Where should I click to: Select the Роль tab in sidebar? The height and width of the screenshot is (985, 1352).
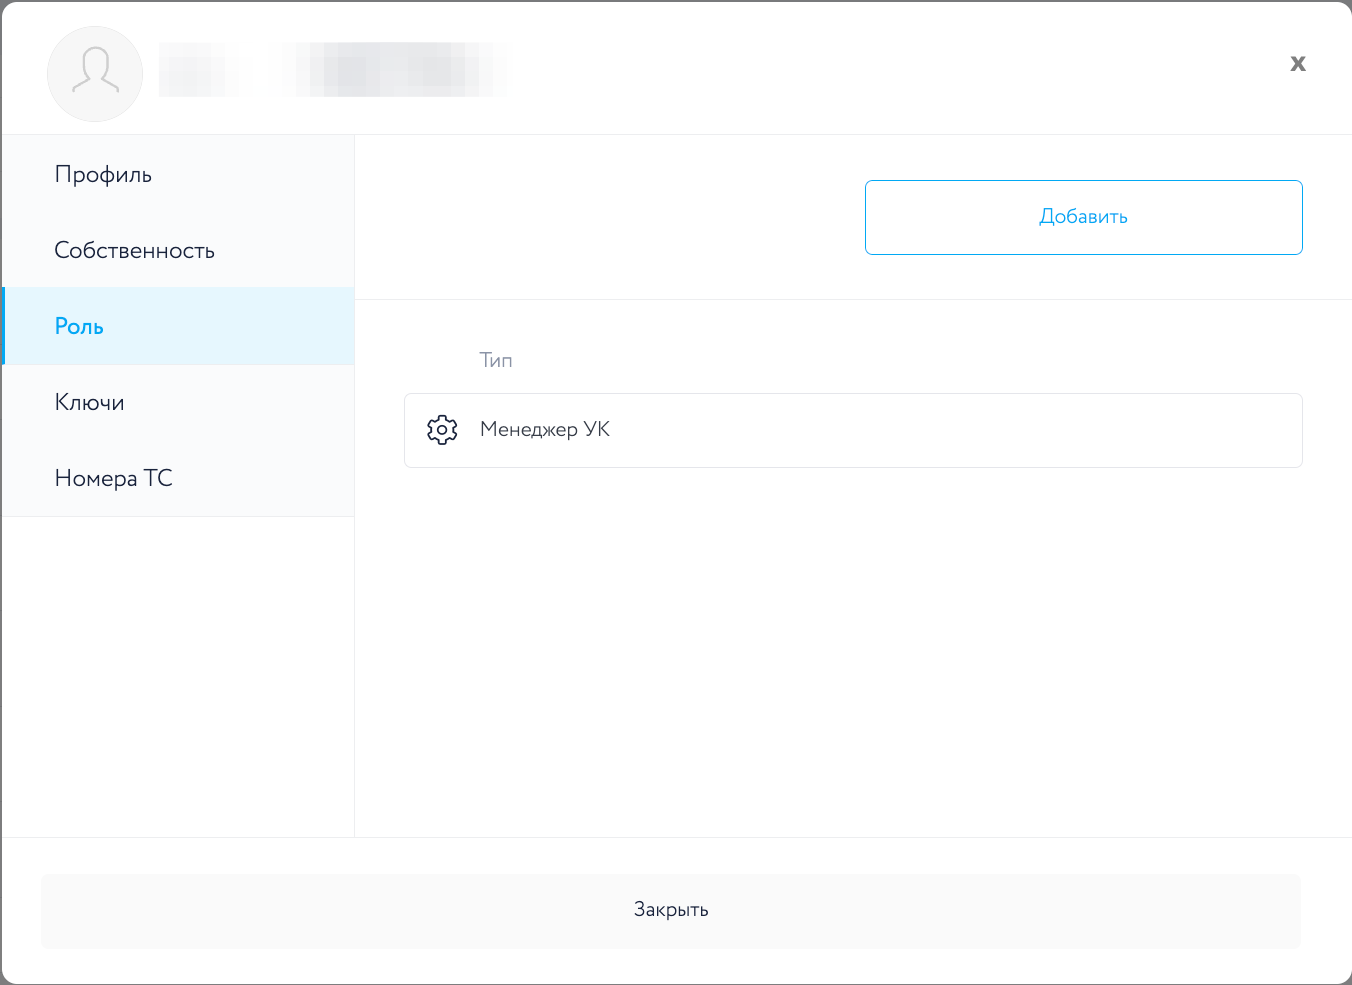[x=79, y=327]
